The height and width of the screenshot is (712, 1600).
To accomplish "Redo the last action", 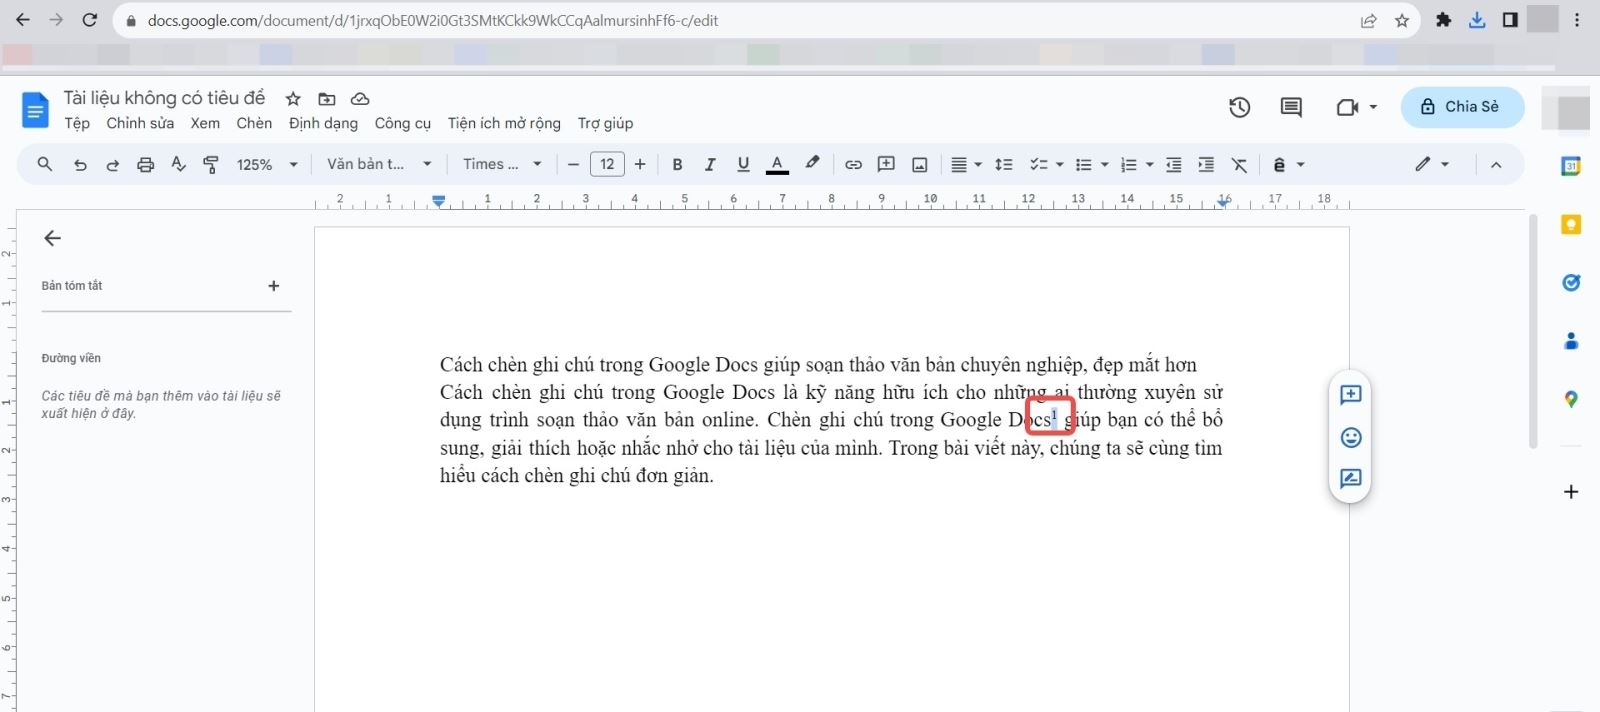I will 112,165.
